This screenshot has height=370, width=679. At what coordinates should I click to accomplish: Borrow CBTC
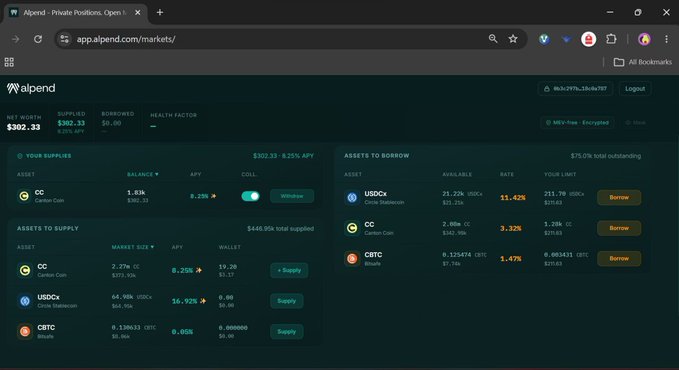click(619, 259)
